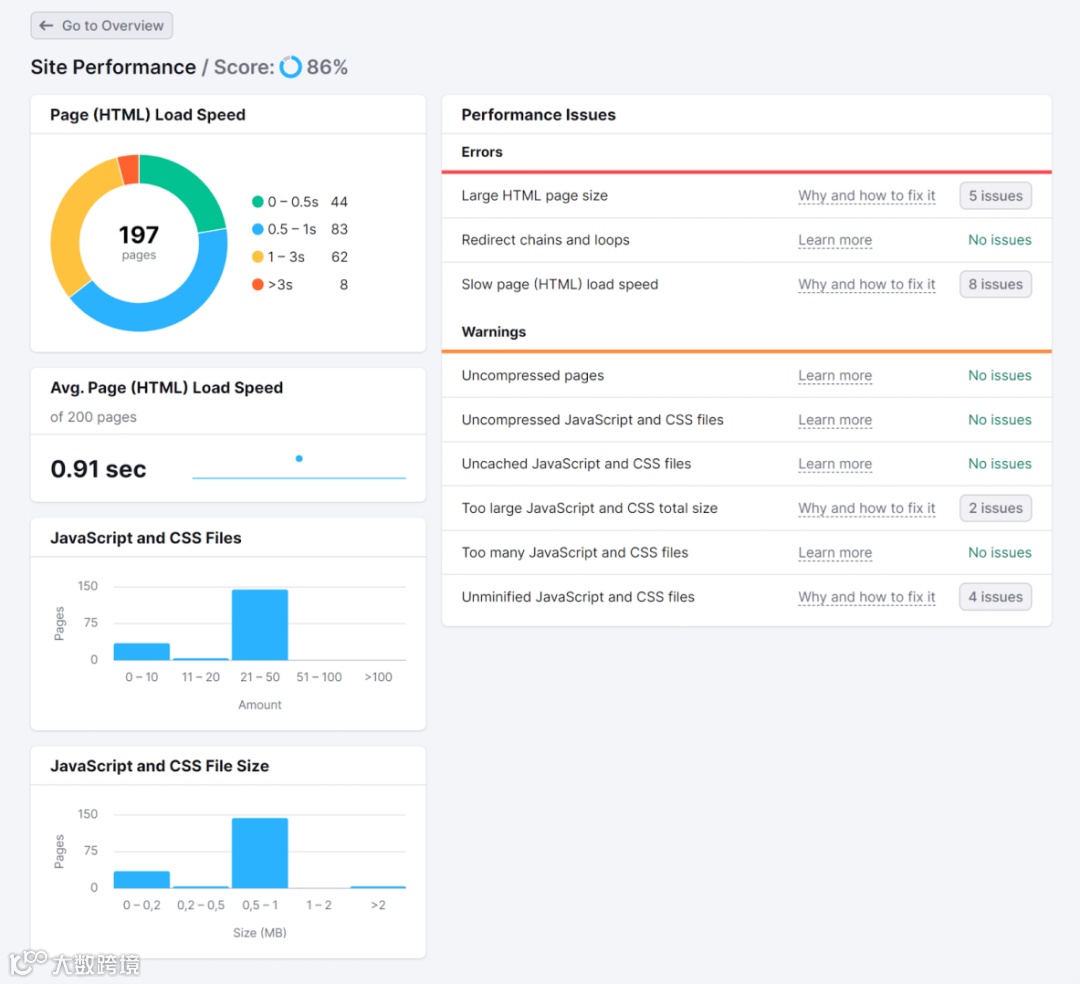Viewport: 1080px width, 984px height.
Task: Click 'Too large JavaScript and CSS total size' label
Action: point(590,508)
